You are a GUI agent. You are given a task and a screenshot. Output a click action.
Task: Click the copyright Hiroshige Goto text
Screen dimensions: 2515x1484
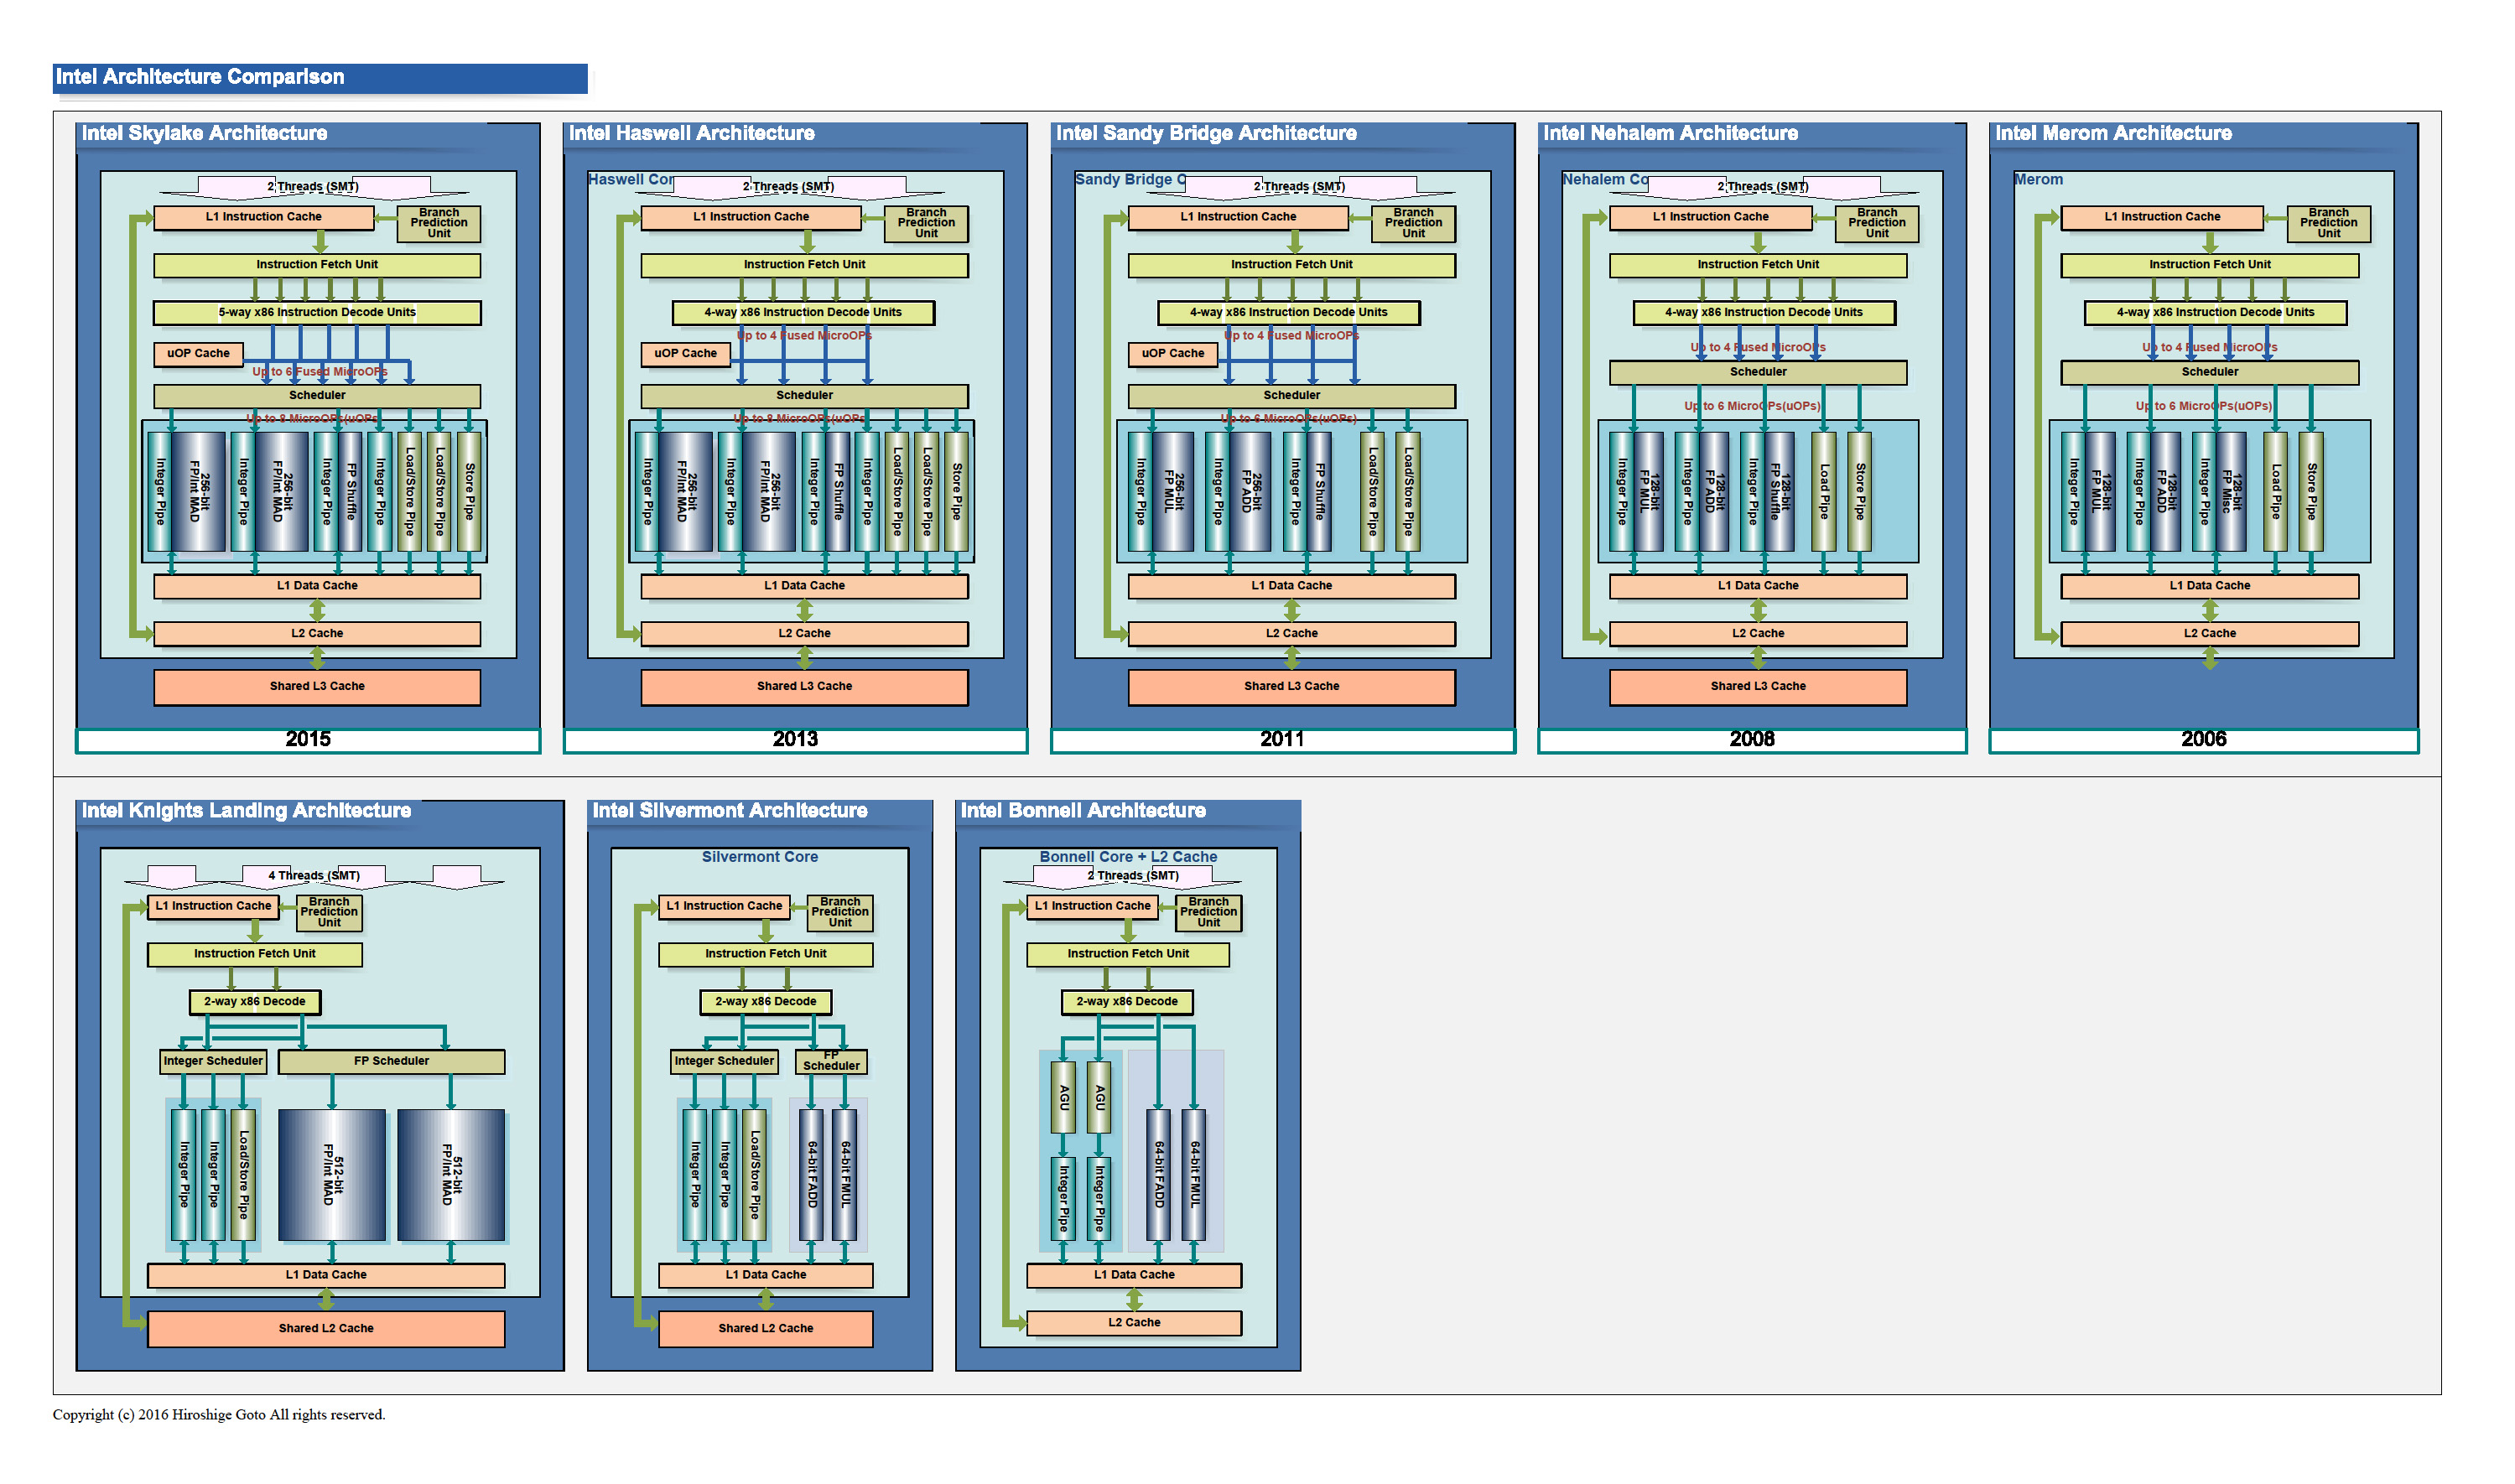[x=219, y=1415]
